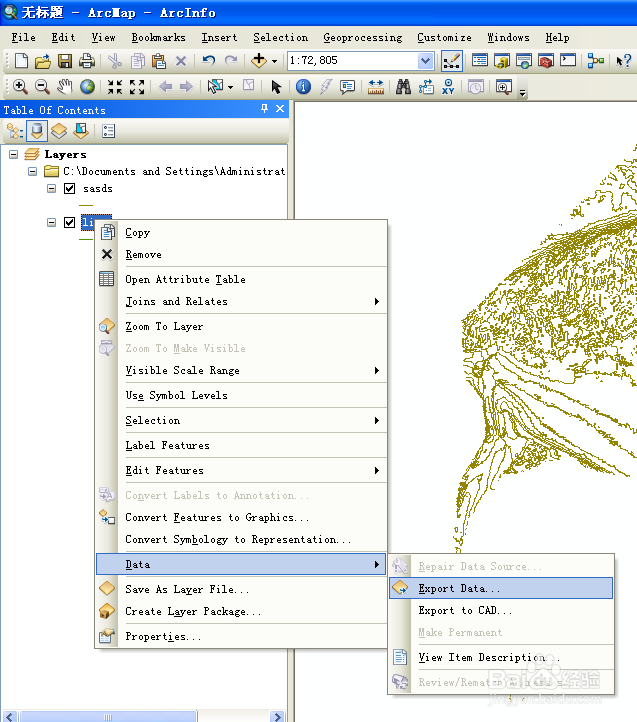The width and height of the screenshot is (637, 722).
Task: Click the New Map File icon
Action: (21, 60)
